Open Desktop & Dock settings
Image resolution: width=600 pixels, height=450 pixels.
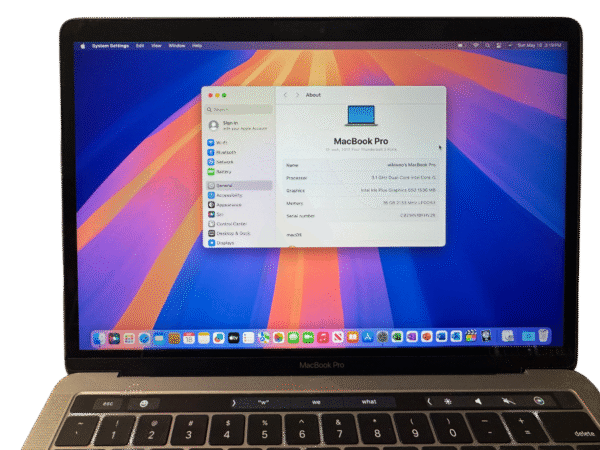(239, 233)
